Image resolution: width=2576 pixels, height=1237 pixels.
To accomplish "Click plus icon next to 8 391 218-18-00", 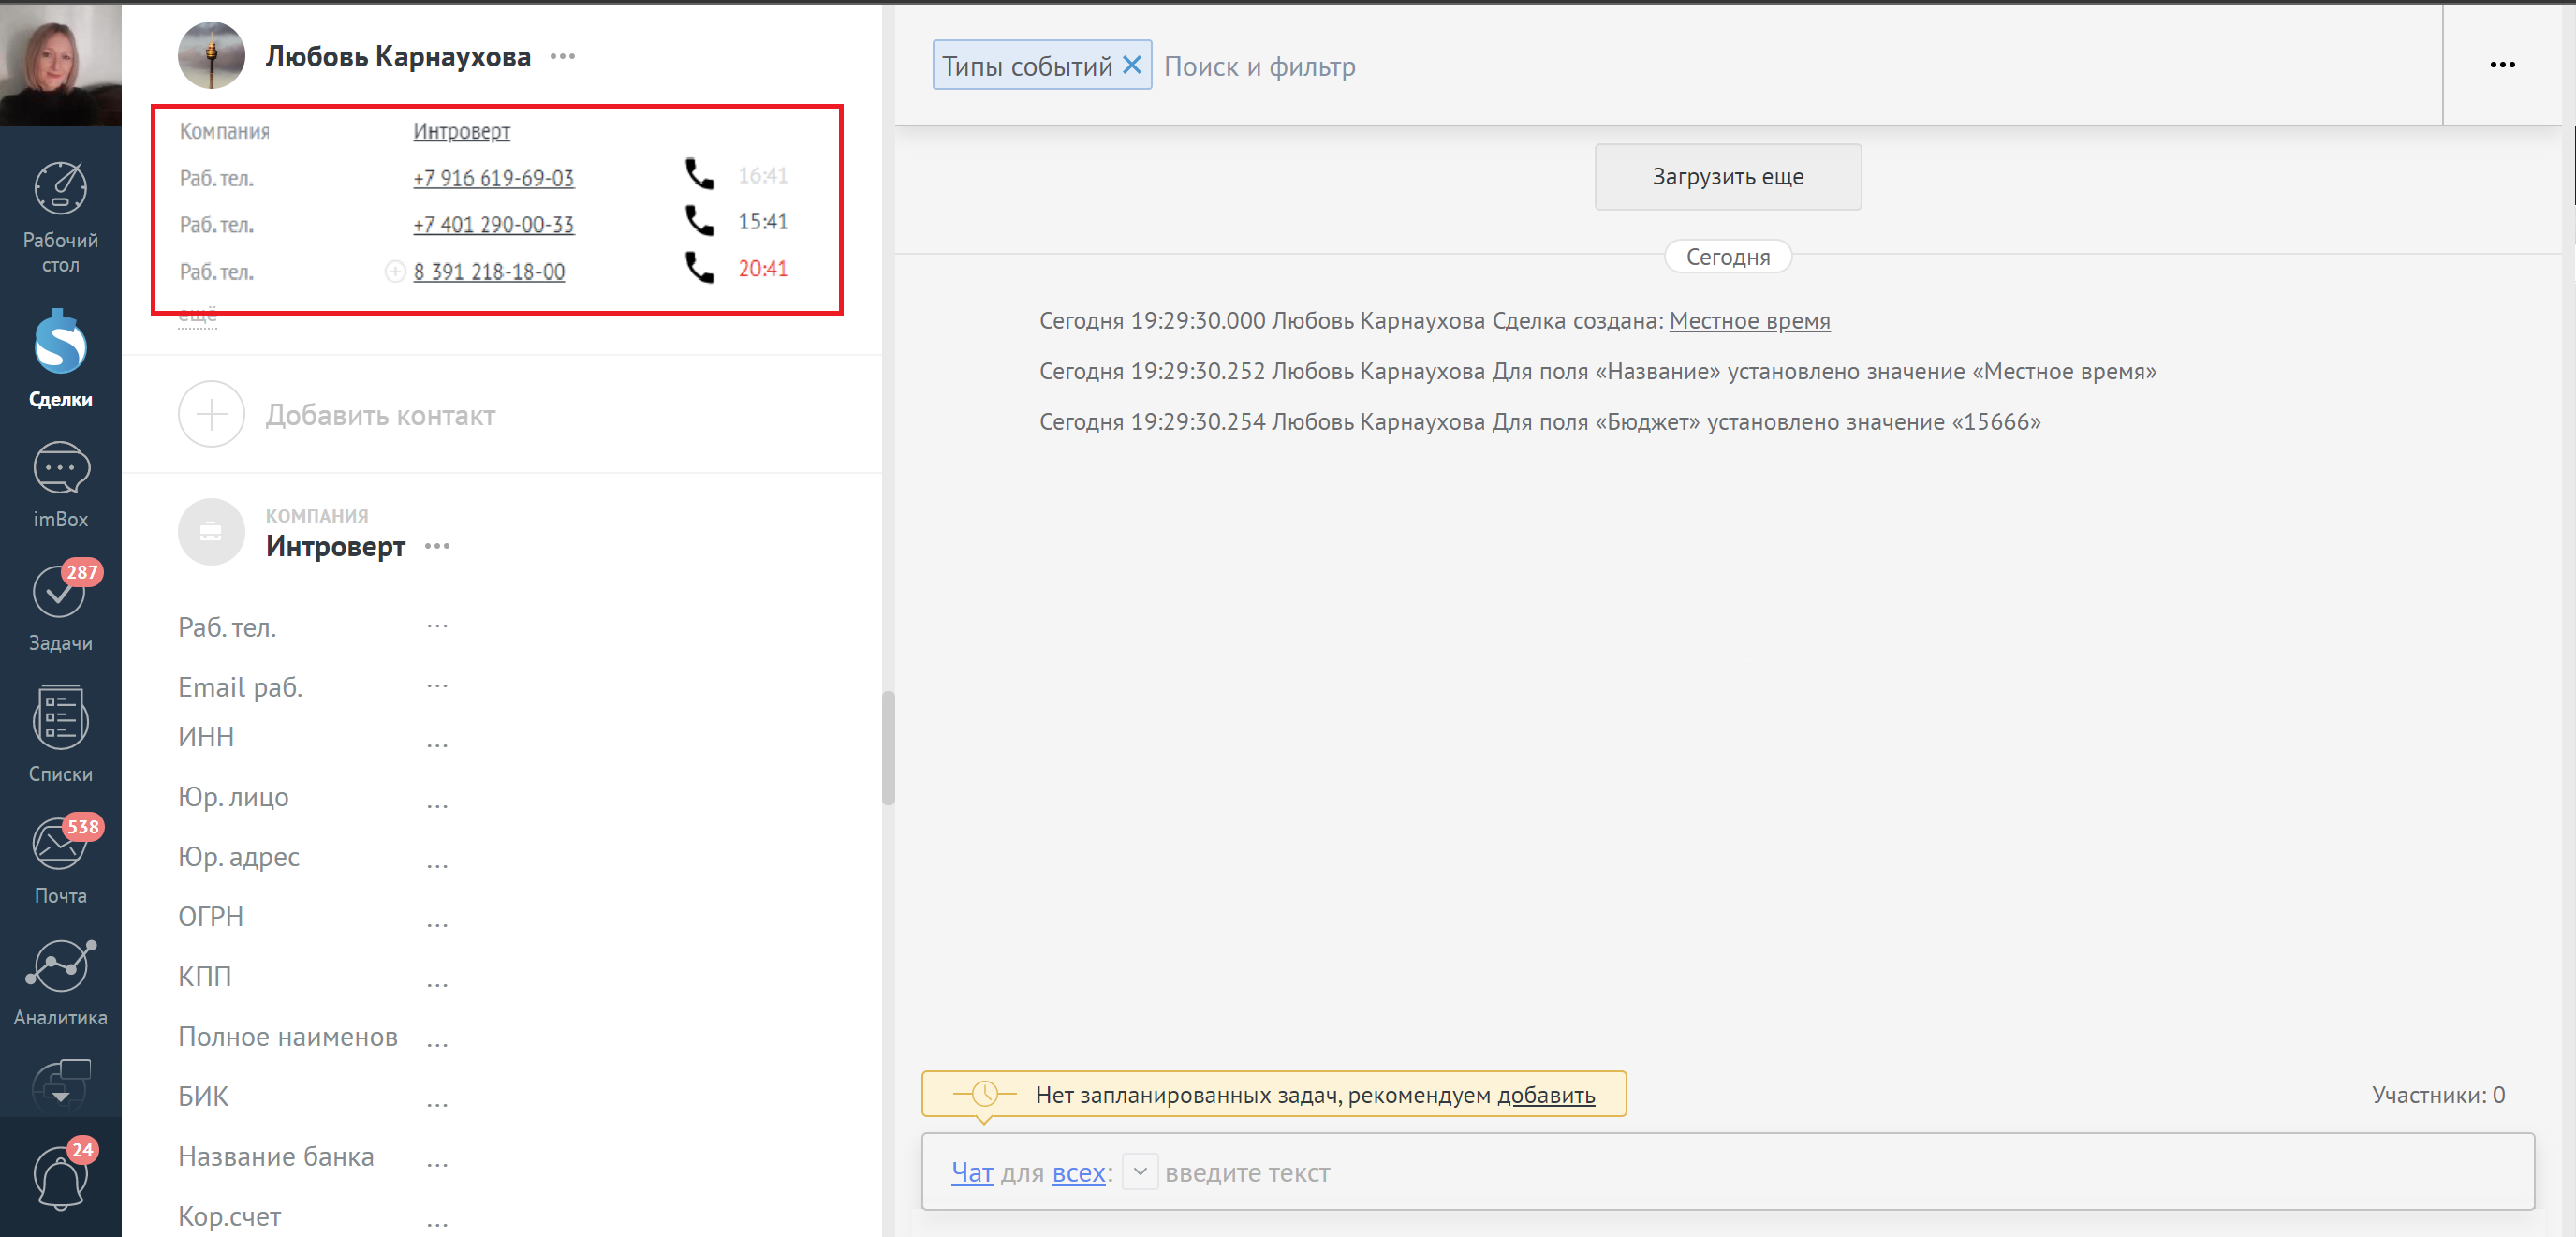I will pyautogui.click(x=395, y=271).
